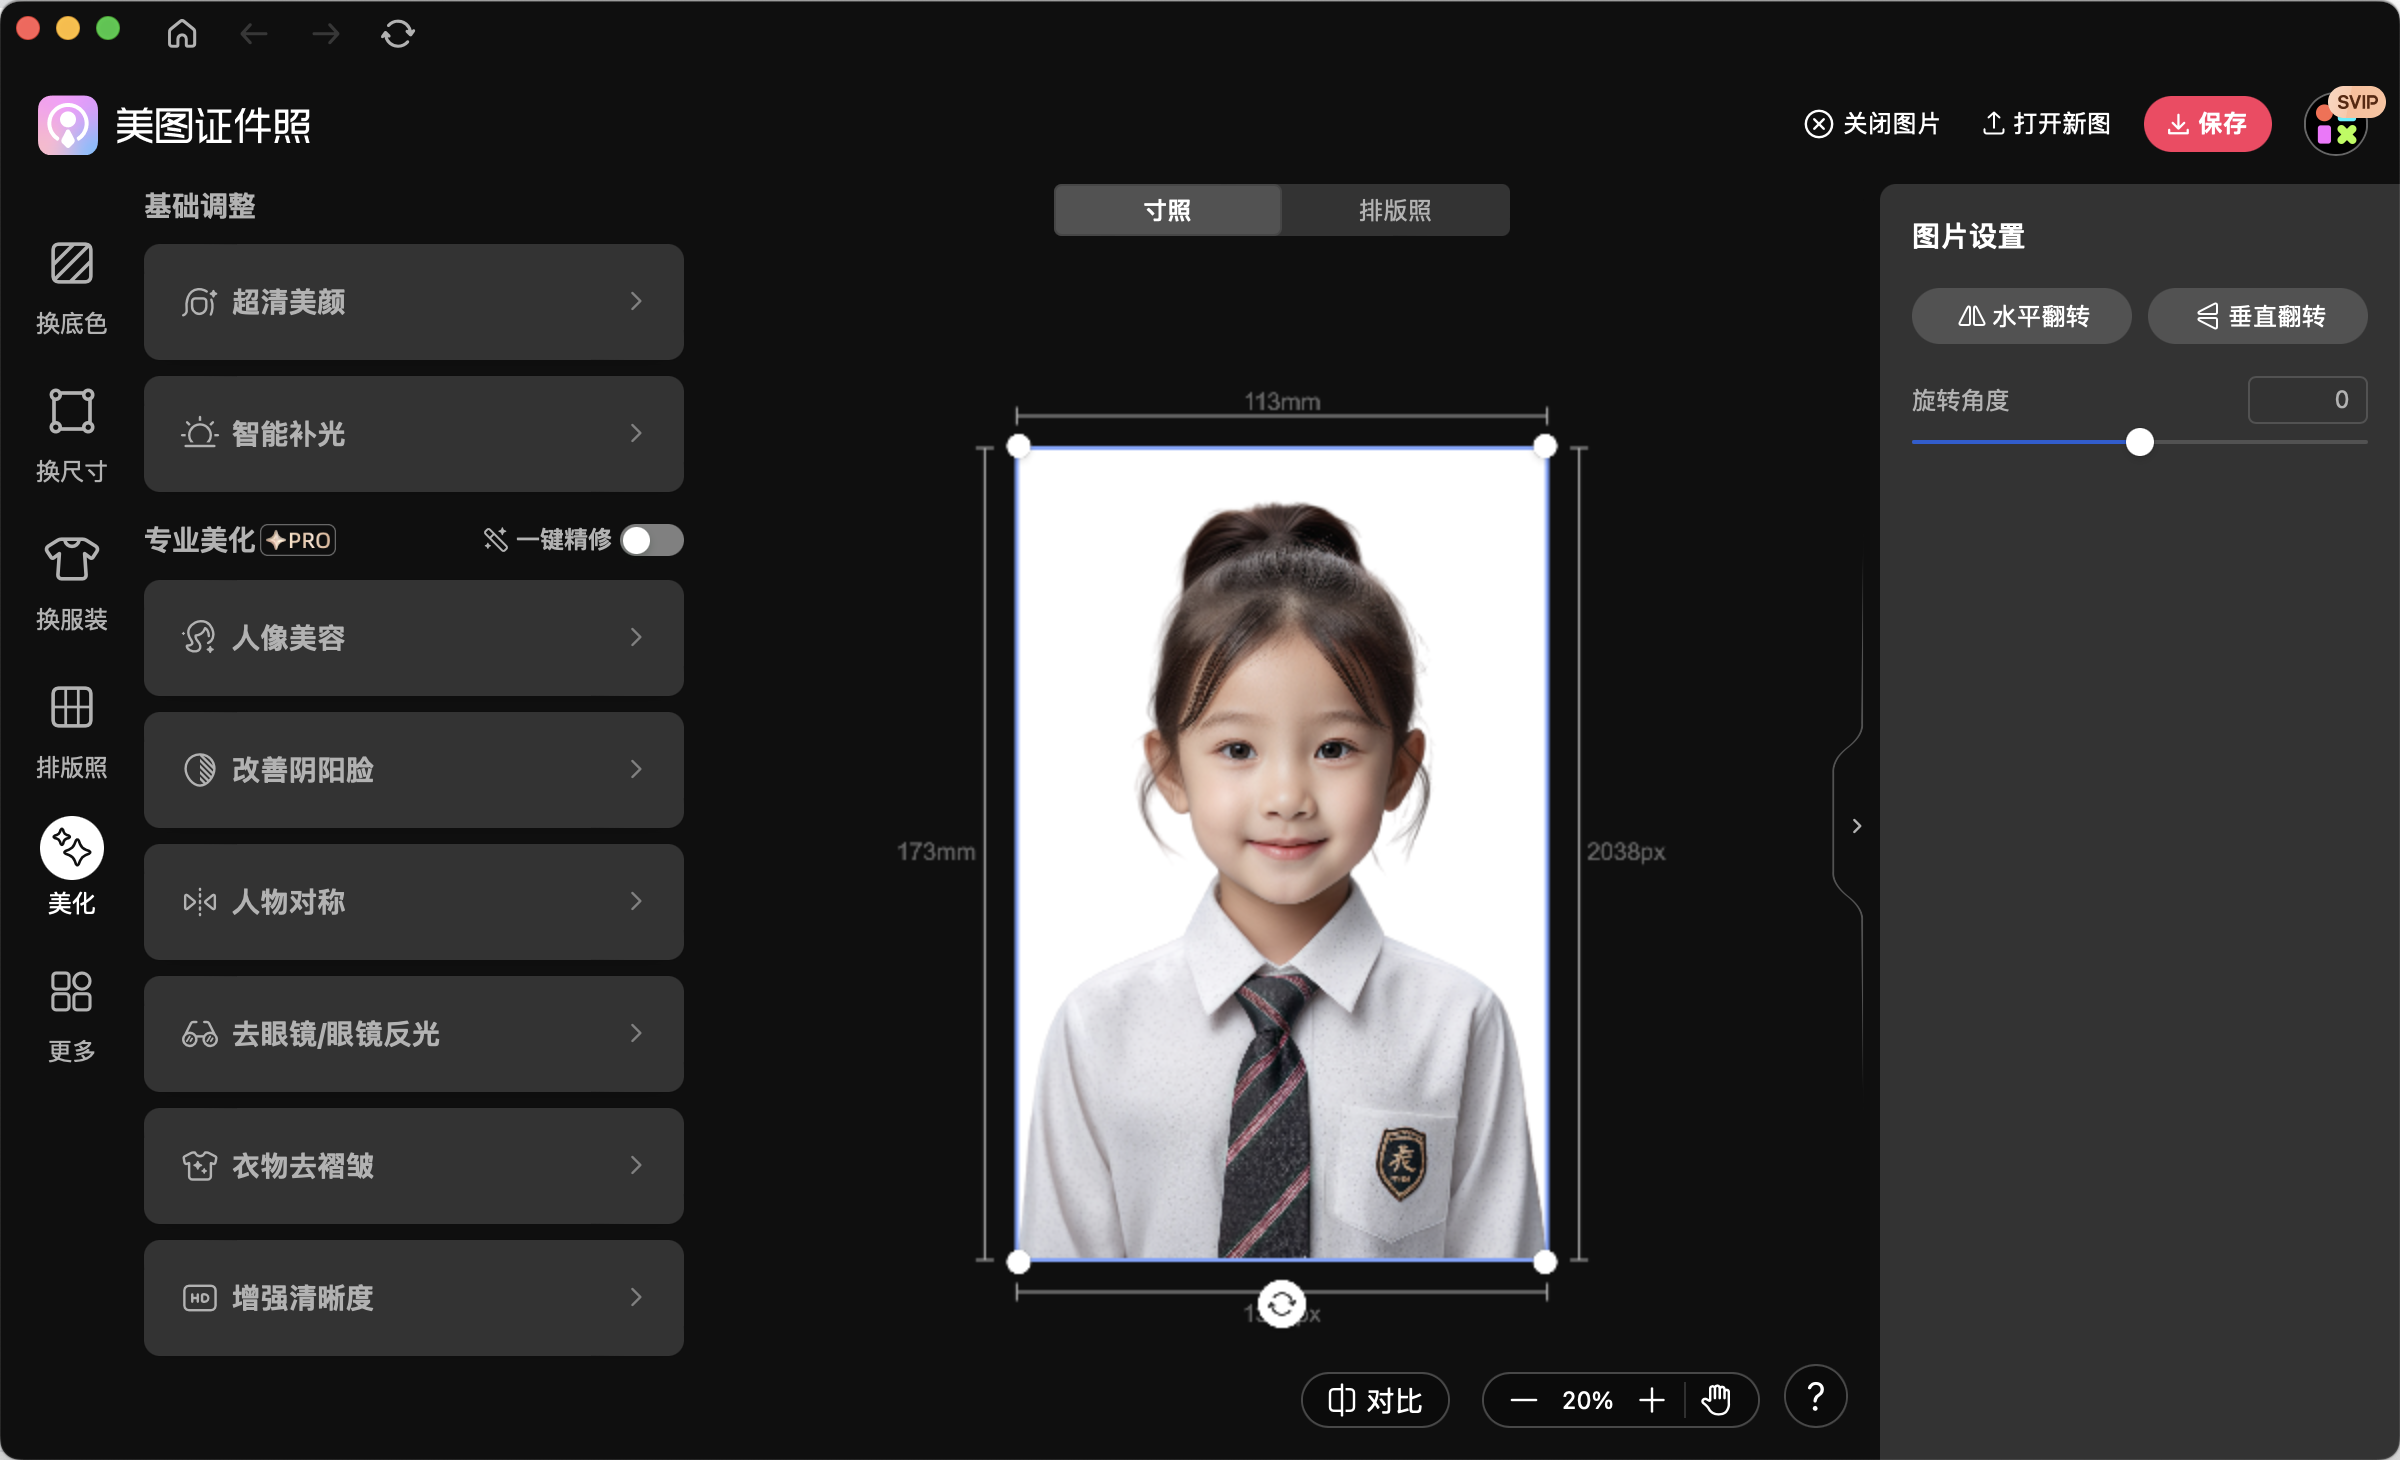Viewport: 2400px width, 1460px height.
Task: Click the 水平翻转 horizontal flip button
Action: point(2022,316)
